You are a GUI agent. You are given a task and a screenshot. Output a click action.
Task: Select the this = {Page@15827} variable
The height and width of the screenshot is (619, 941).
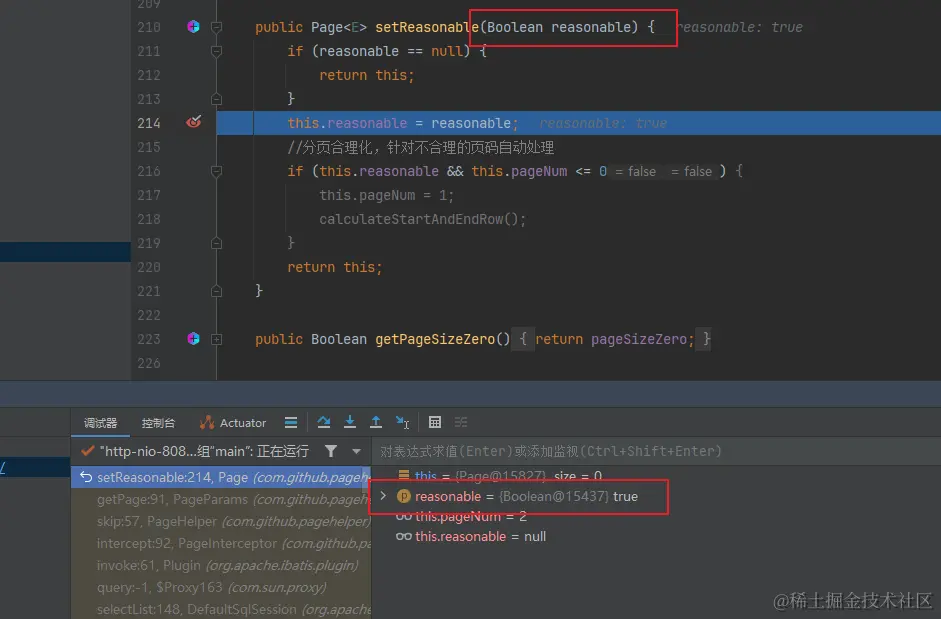tap(499, 476)
